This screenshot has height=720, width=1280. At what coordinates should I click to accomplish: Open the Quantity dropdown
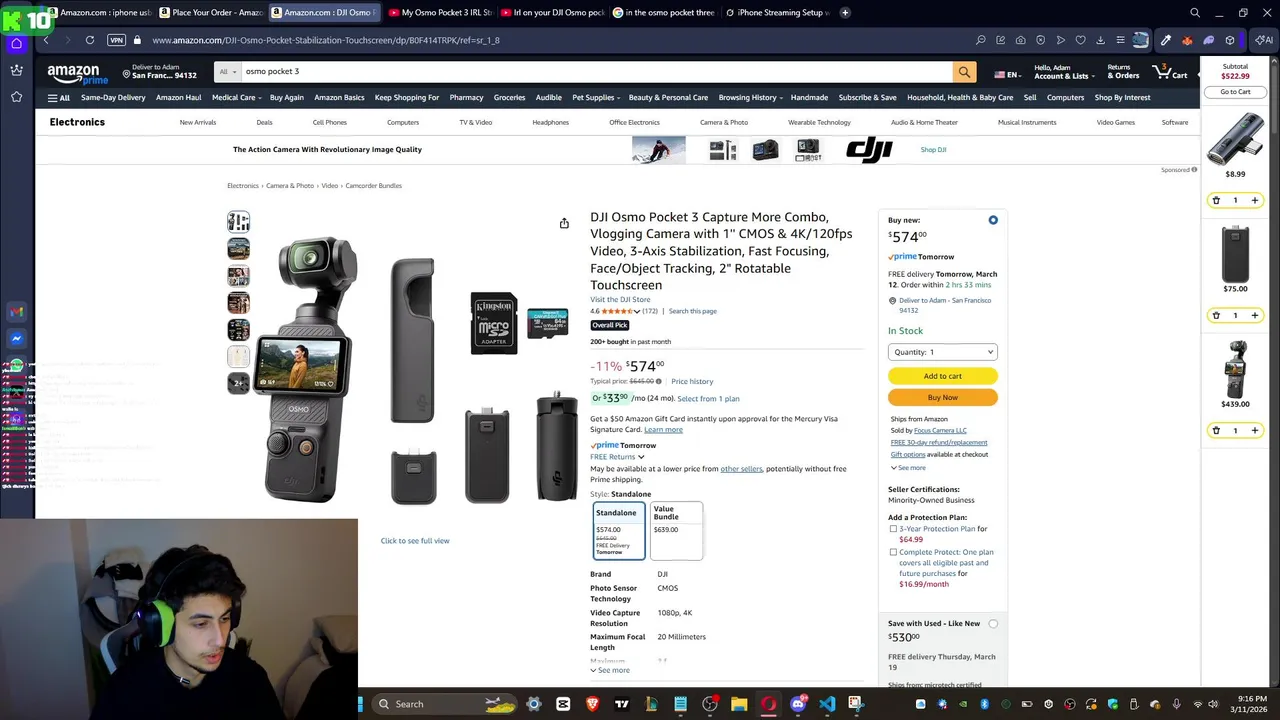[943, 352]
